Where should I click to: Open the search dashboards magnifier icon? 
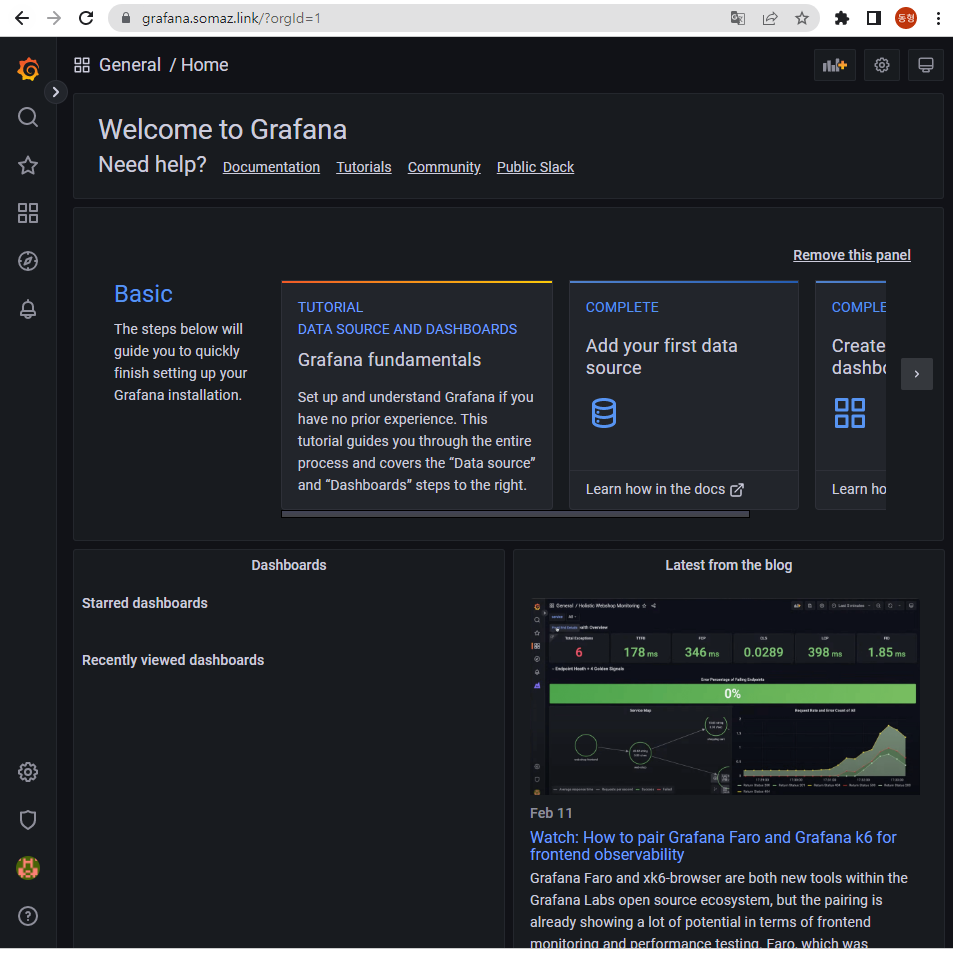point(28,117)
